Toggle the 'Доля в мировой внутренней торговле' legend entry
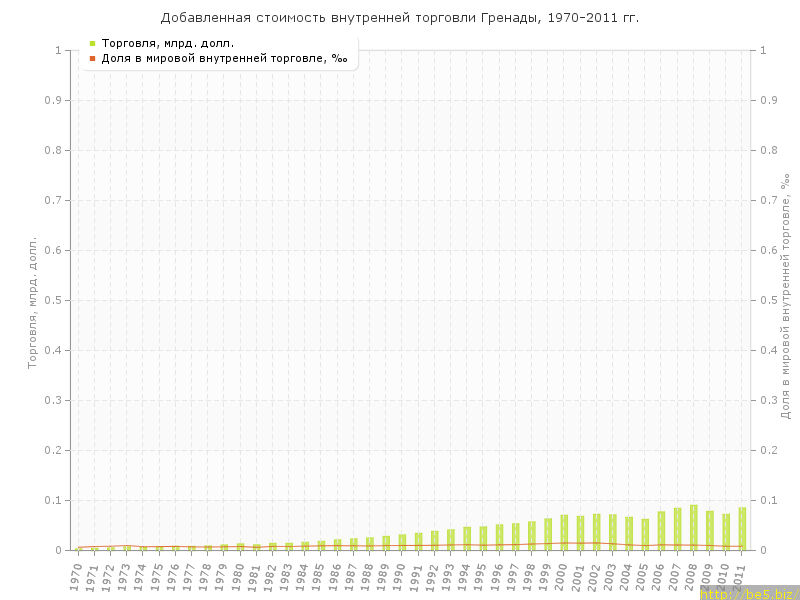800x600 pixels. [224, 58]
